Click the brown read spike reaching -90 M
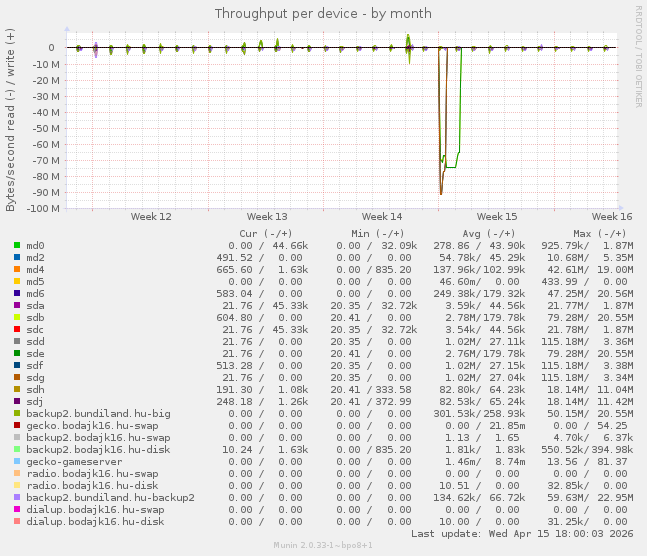The image size is (647, 556). pos(441,192)
